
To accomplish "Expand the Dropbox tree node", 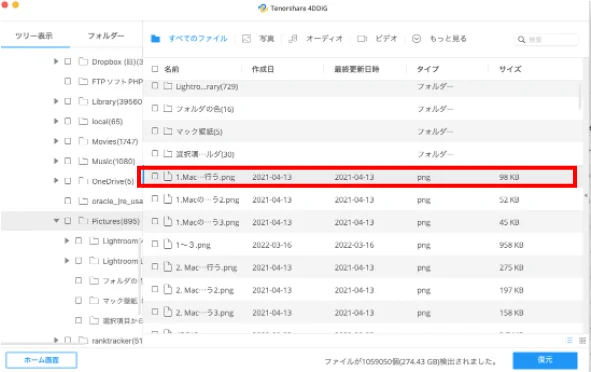I will pos(56,61).
